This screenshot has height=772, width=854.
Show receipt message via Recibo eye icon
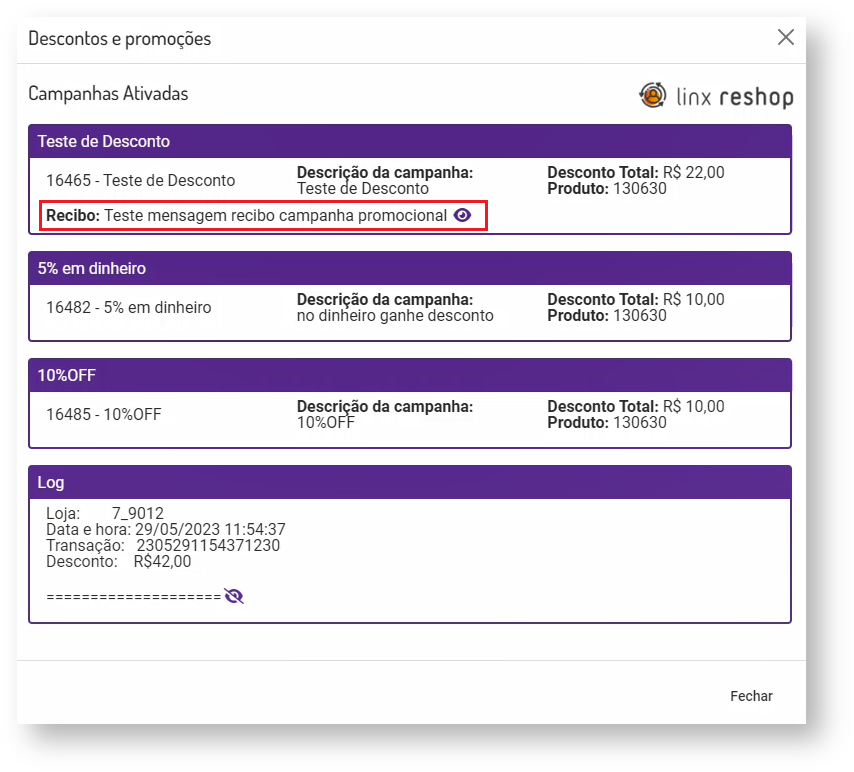tap(462, 215)
